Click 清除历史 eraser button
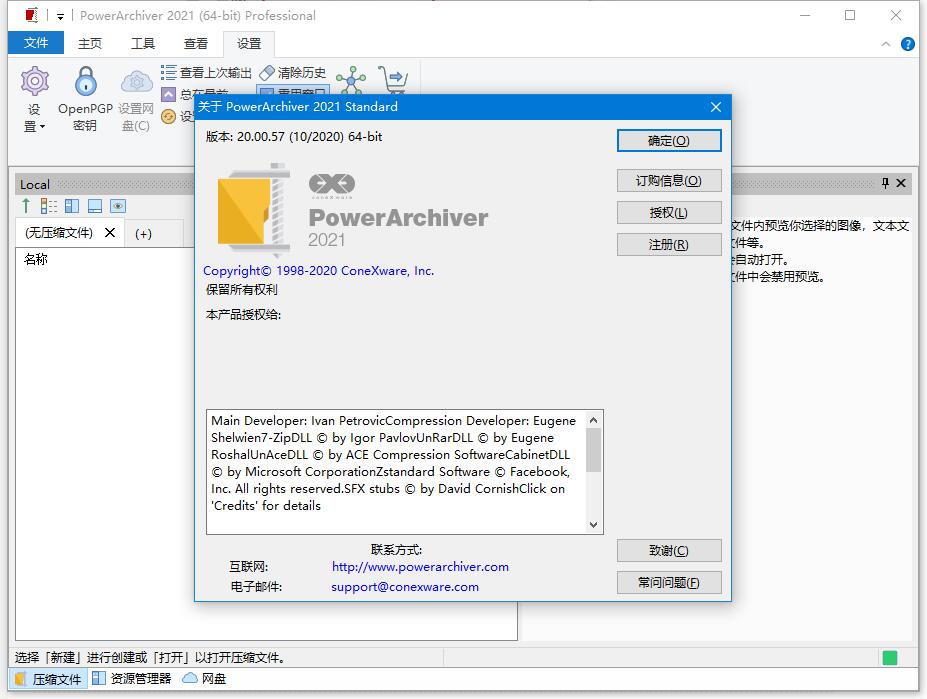Viewport: 927px width, 699px height. tap(293, 73)
